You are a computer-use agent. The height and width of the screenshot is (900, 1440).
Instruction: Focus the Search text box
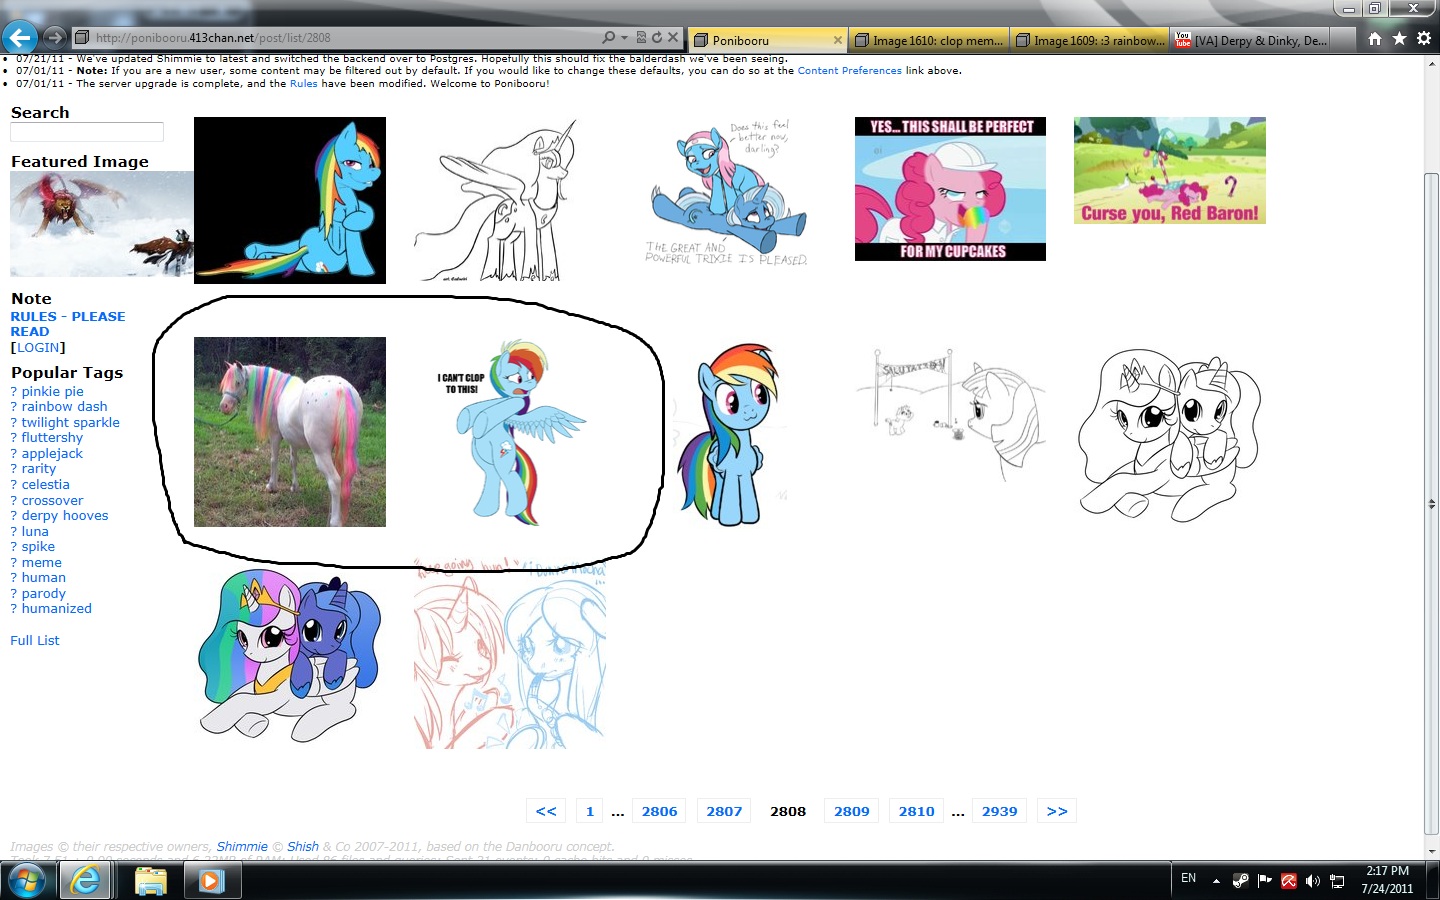[x=87, y=132]
